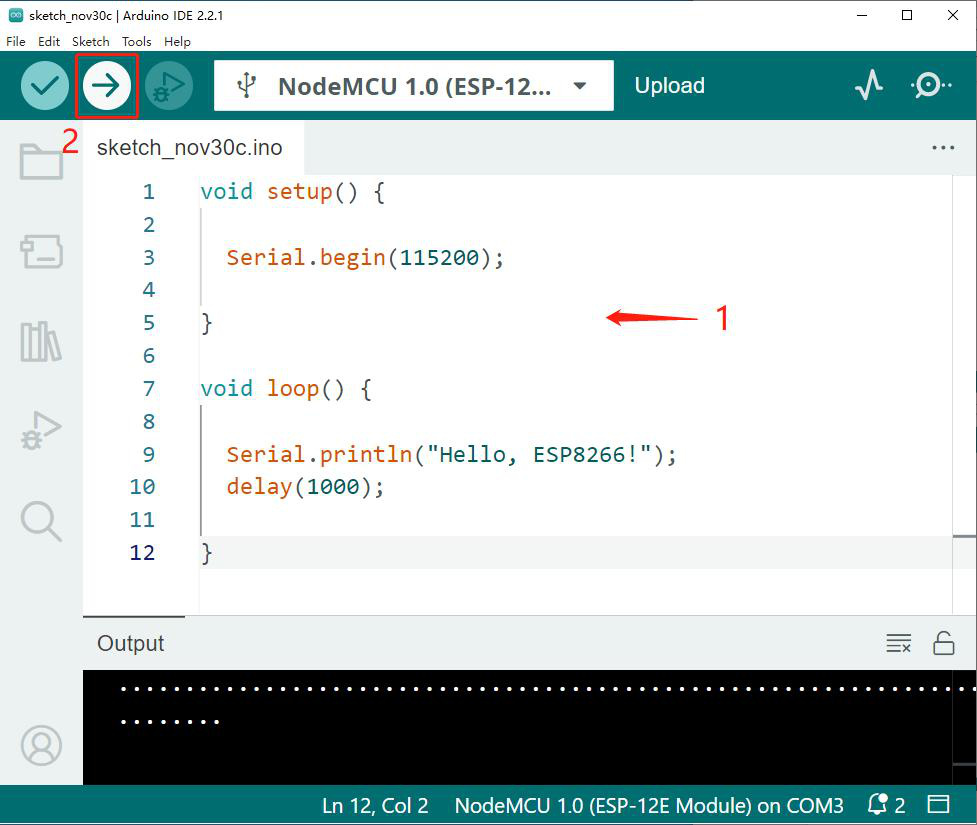Click the "Hello, ESP8266!" string in code

[x=539, y=454]
